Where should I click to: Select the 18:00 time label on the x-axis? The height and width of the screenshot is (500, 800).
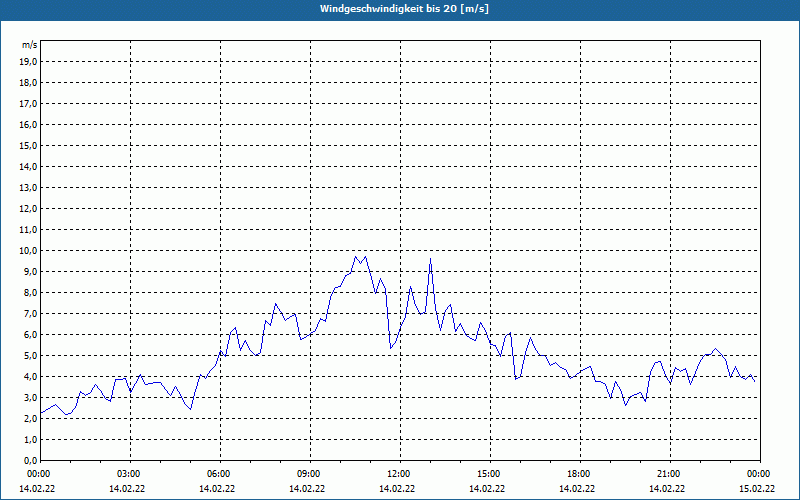coord(579,473)
